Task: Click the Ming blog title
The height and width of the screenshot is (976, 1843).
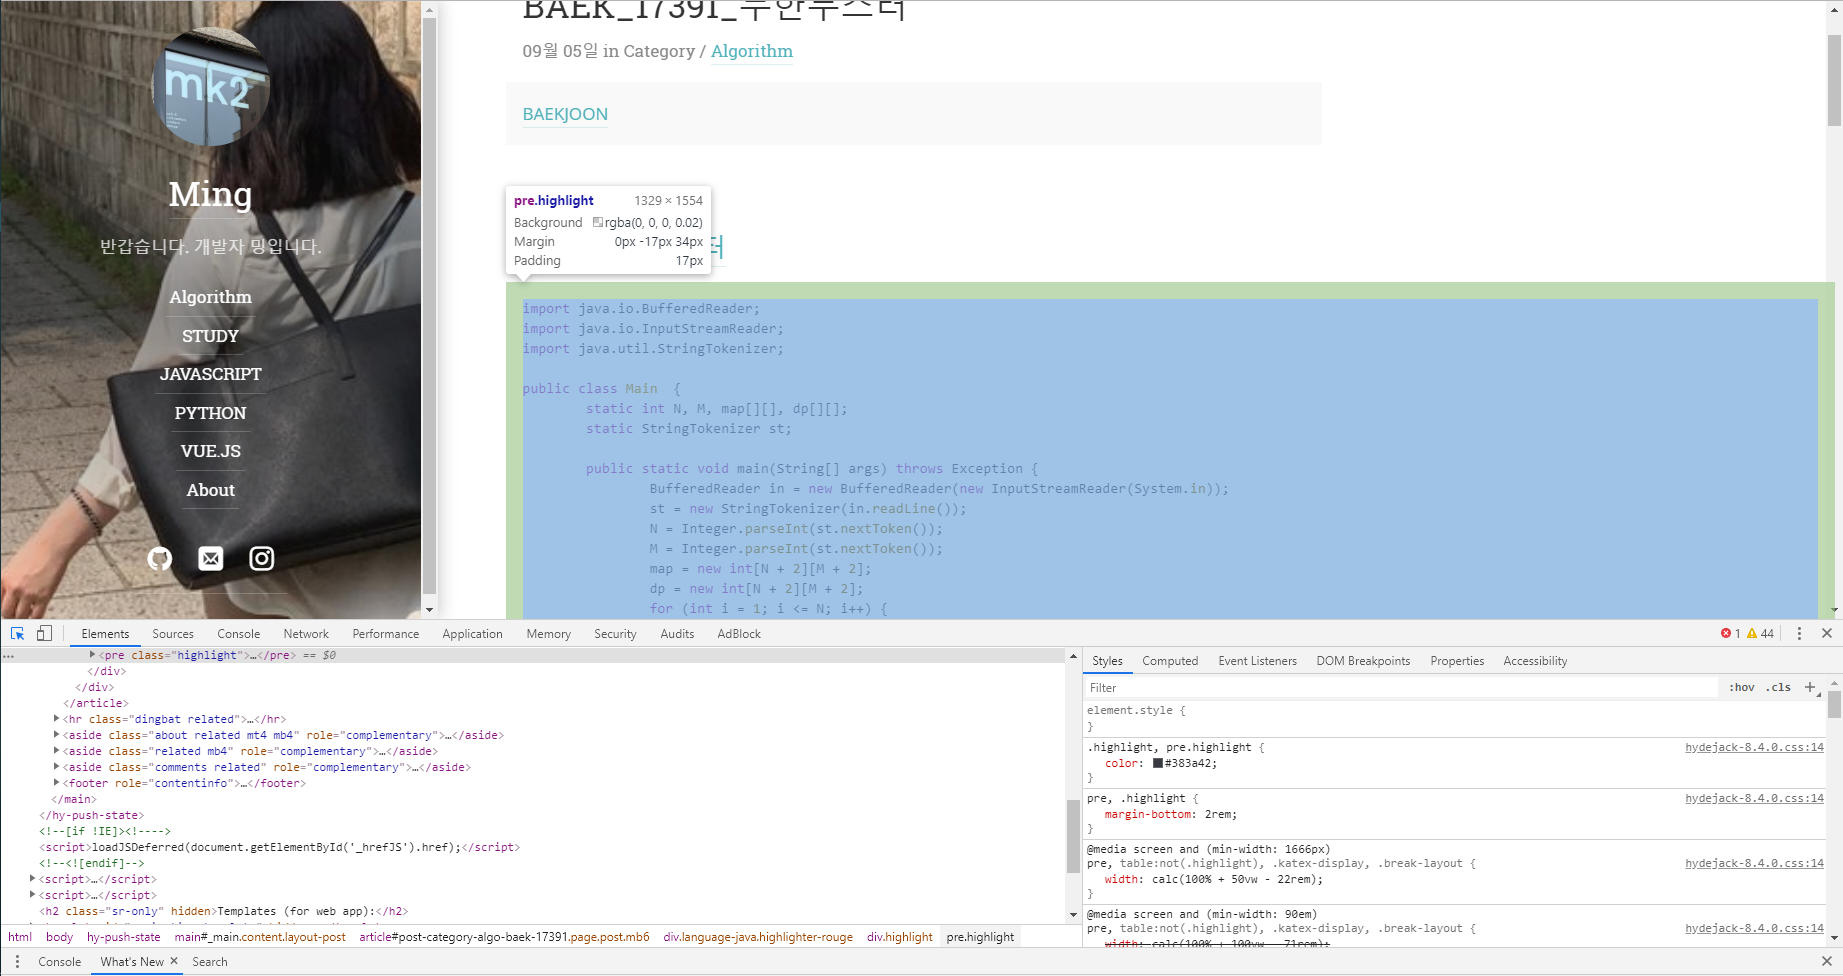Action: click(210, 194)
